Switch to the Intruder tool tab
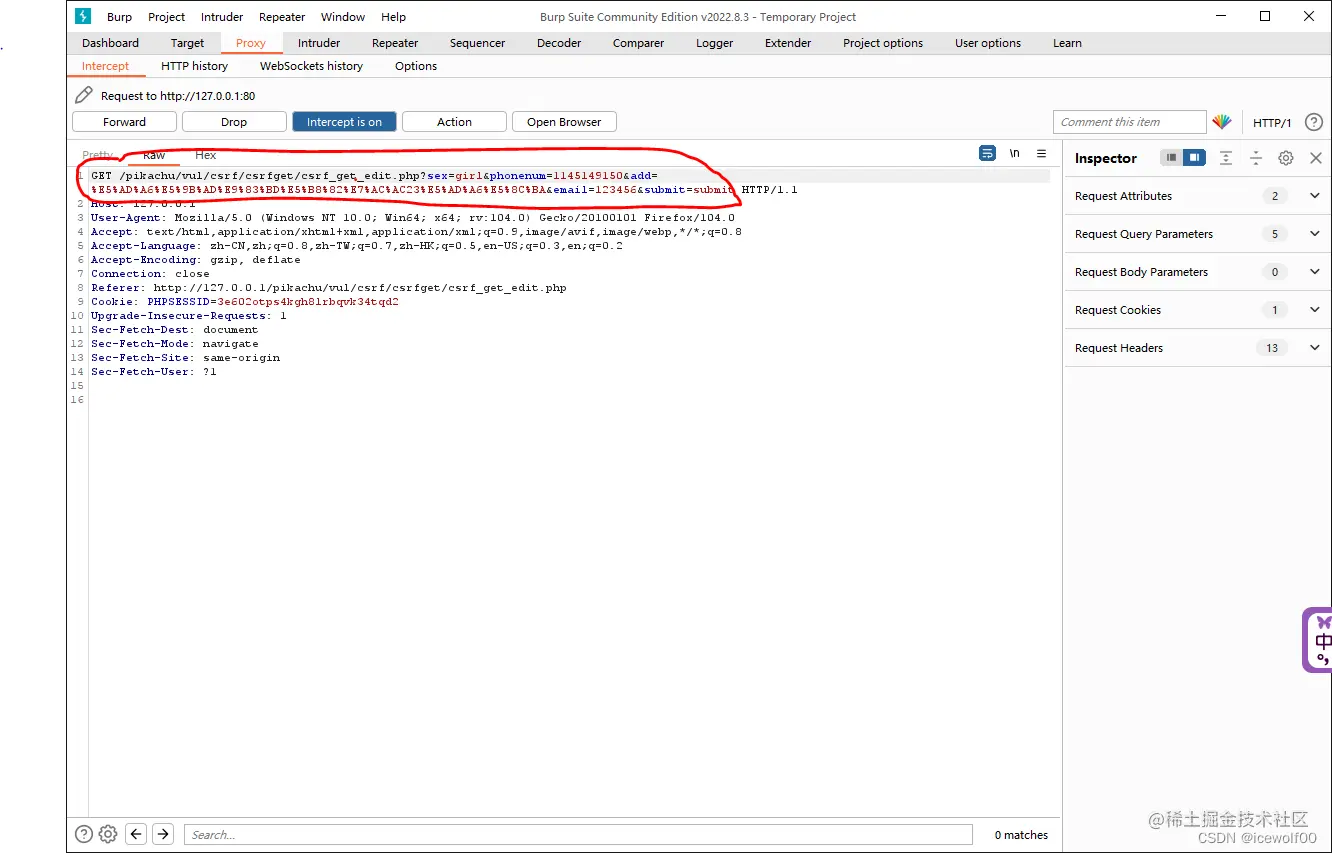The width and height of the screenshot is (1332, 853). click(319, 43)
